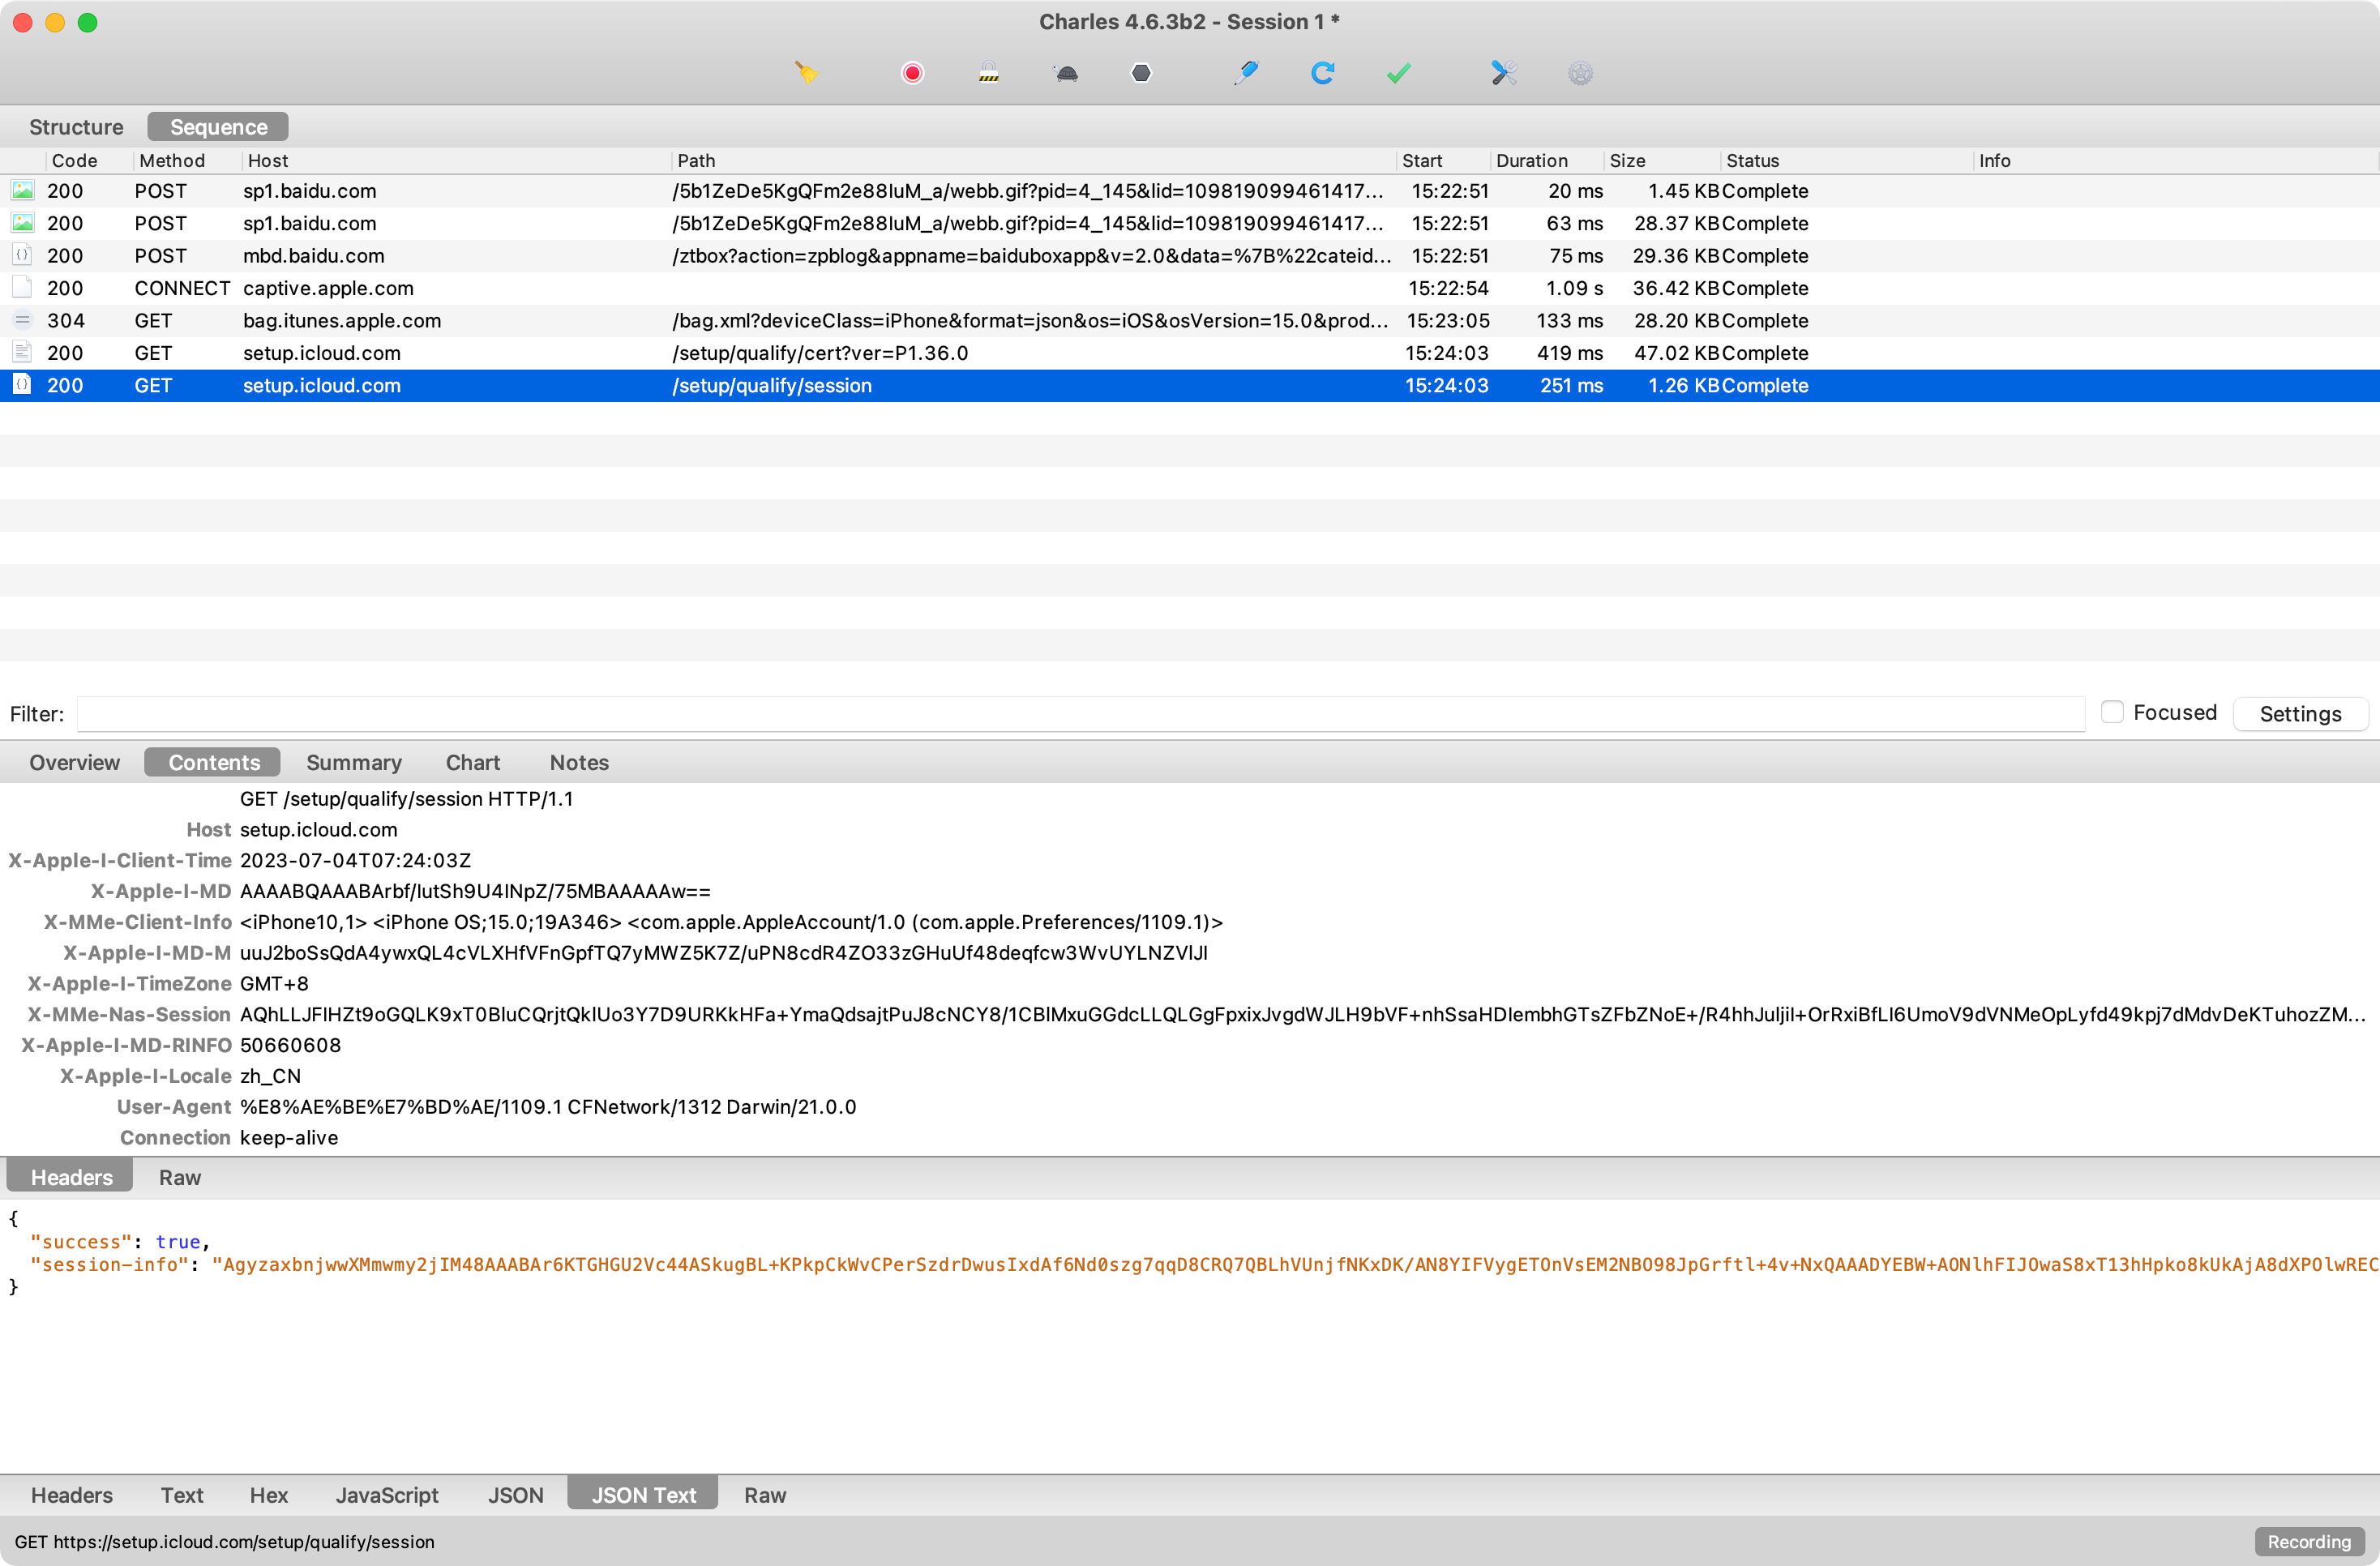Screen dimensions: 2380x1566
Task: Click "session-info" key in JSON response
Action: [x=110, y=1264]
